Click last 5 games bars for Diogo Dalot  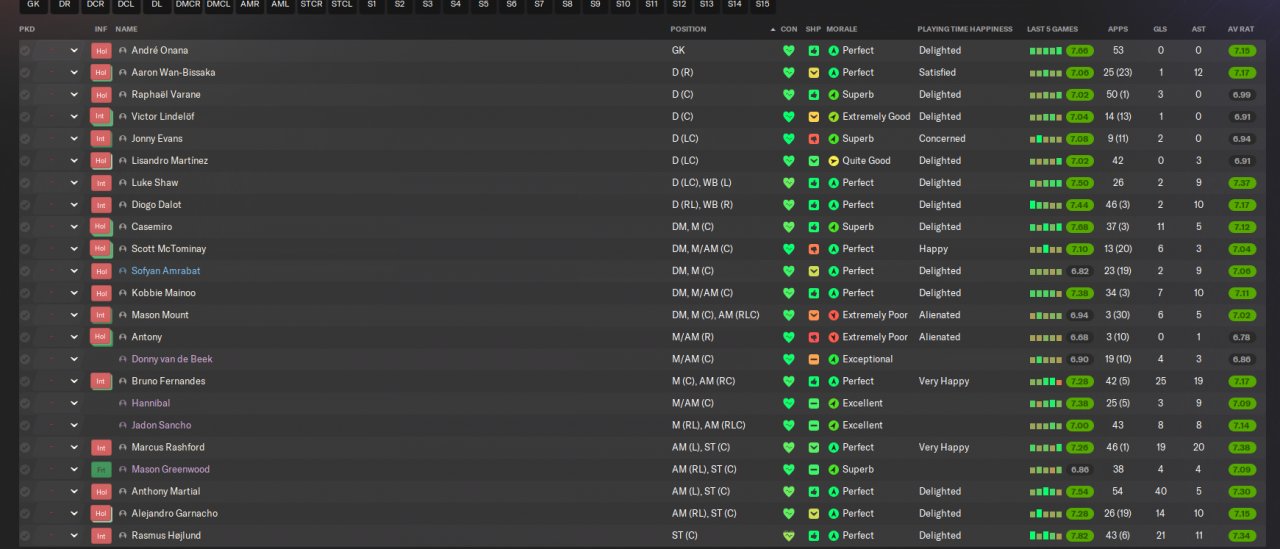click(1046, 205)
